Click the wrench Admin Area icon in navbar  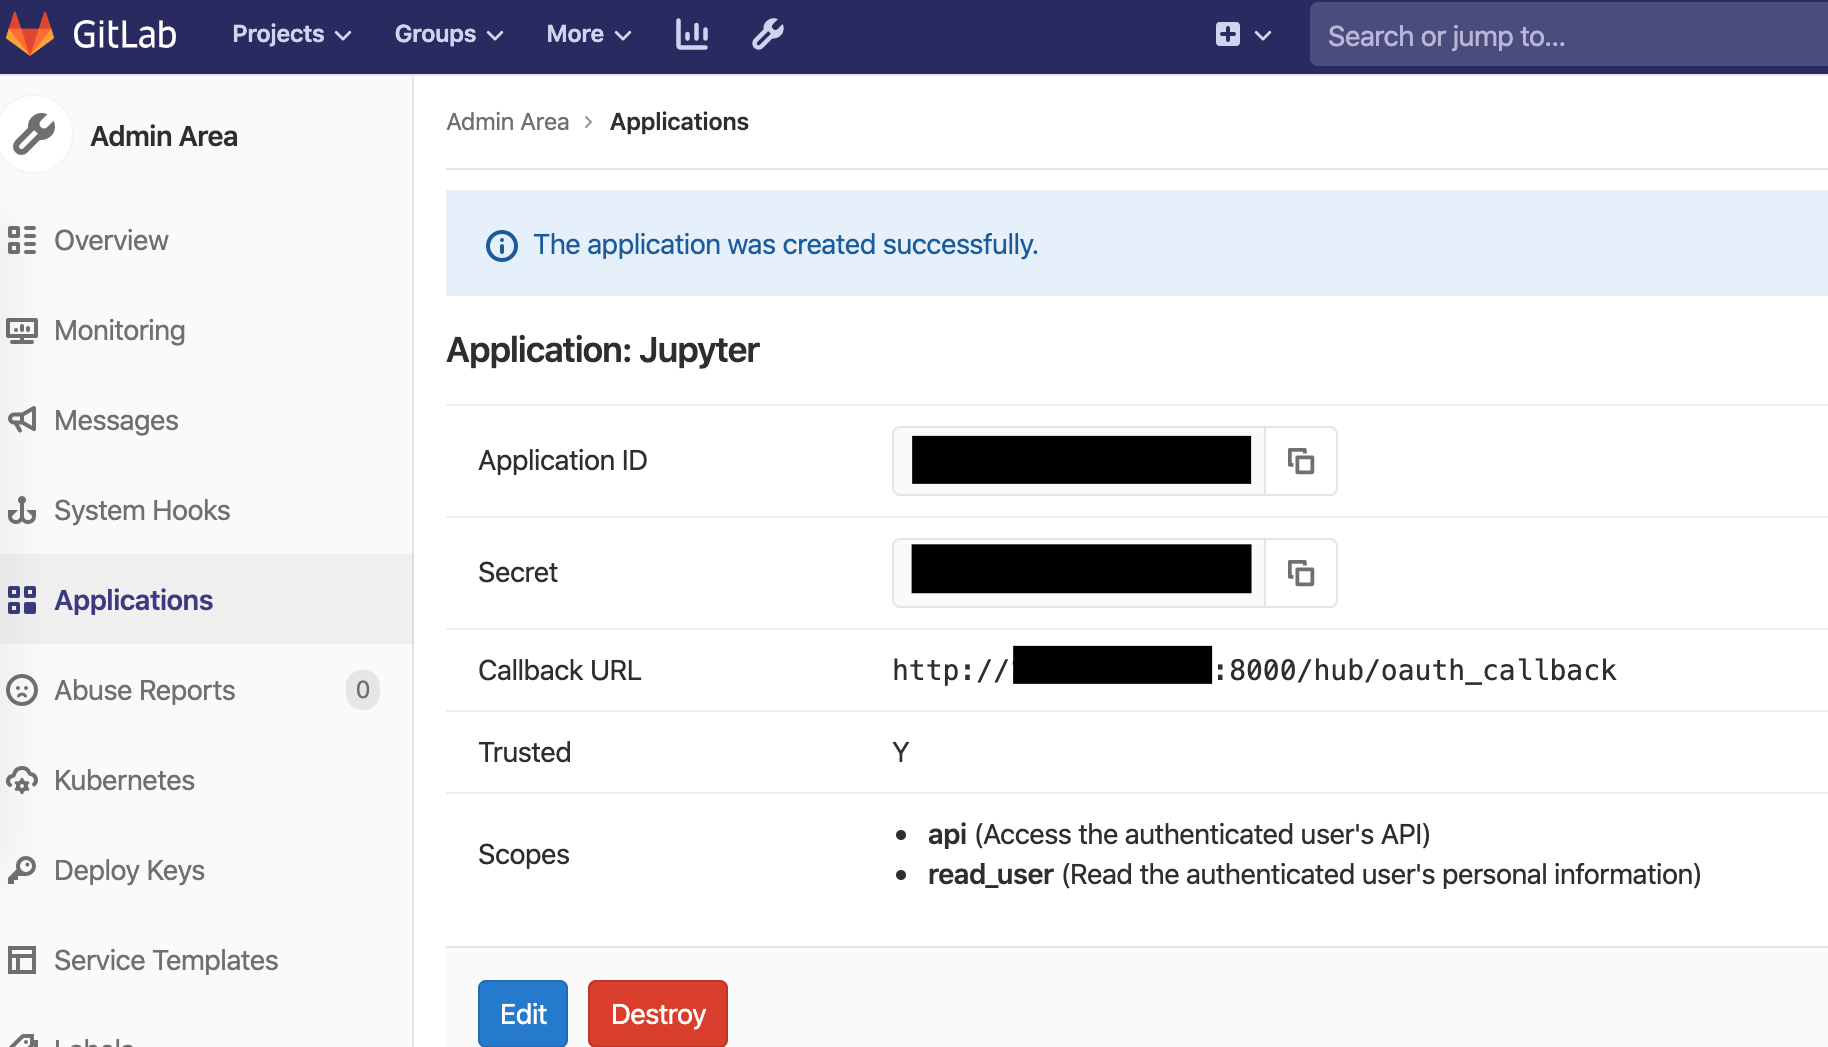tap(768, 34)
